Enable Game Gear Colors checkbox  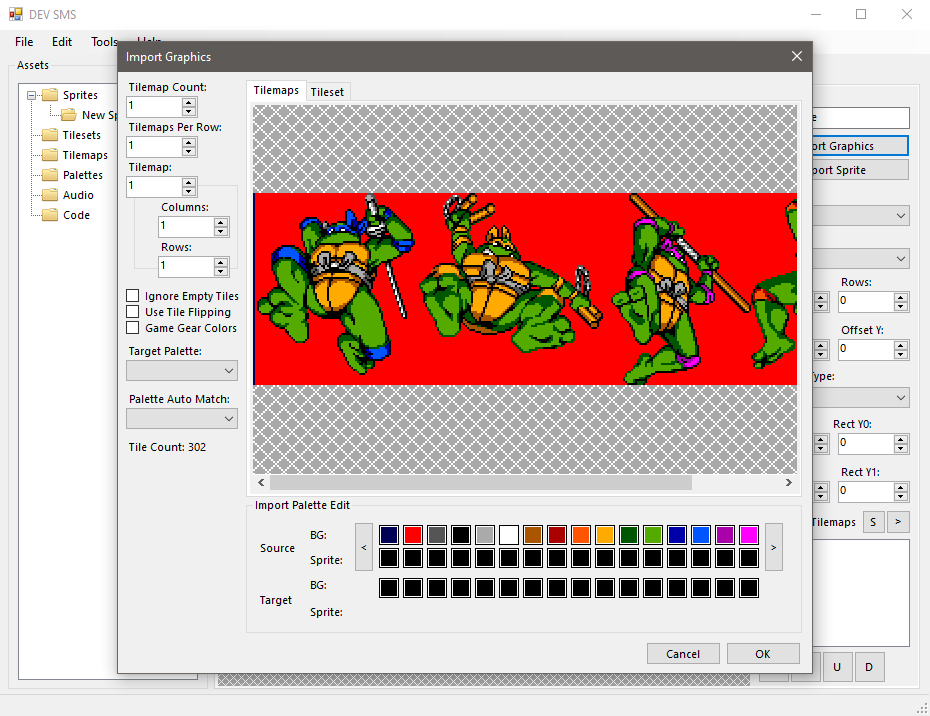pos(133,328)
